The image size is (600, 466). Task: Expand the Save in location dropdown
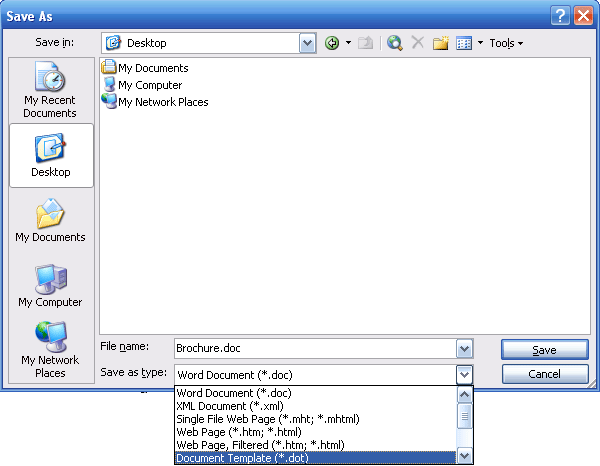tap(308, 43)
